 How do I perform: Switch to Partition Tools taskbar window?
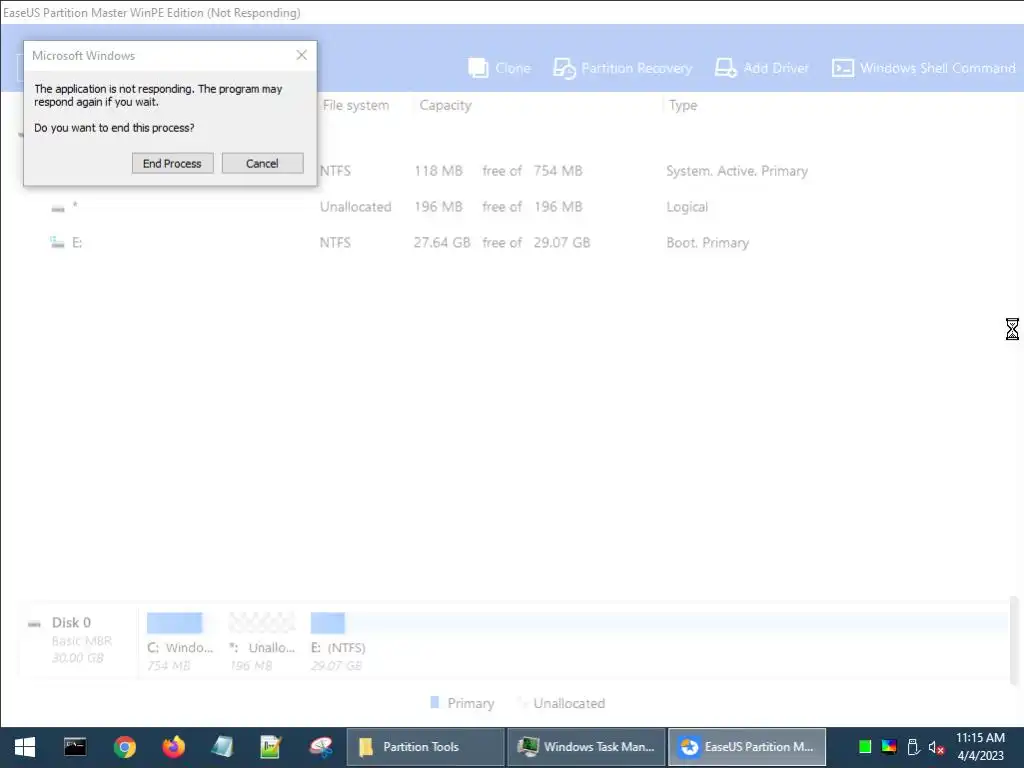tap(425, 746)
